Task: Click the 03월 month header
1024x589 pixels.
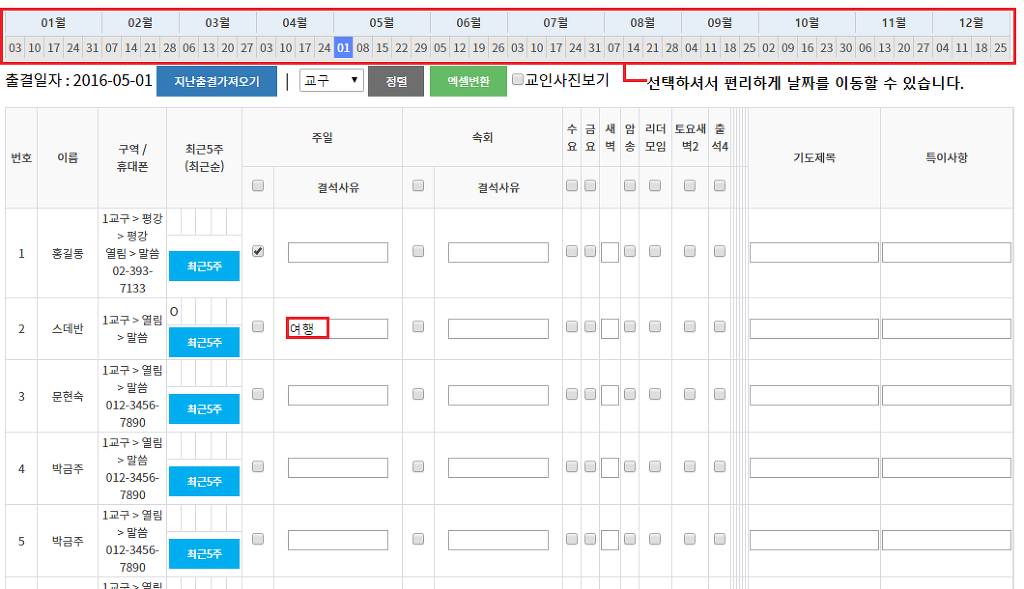Action: pos(217,23)
